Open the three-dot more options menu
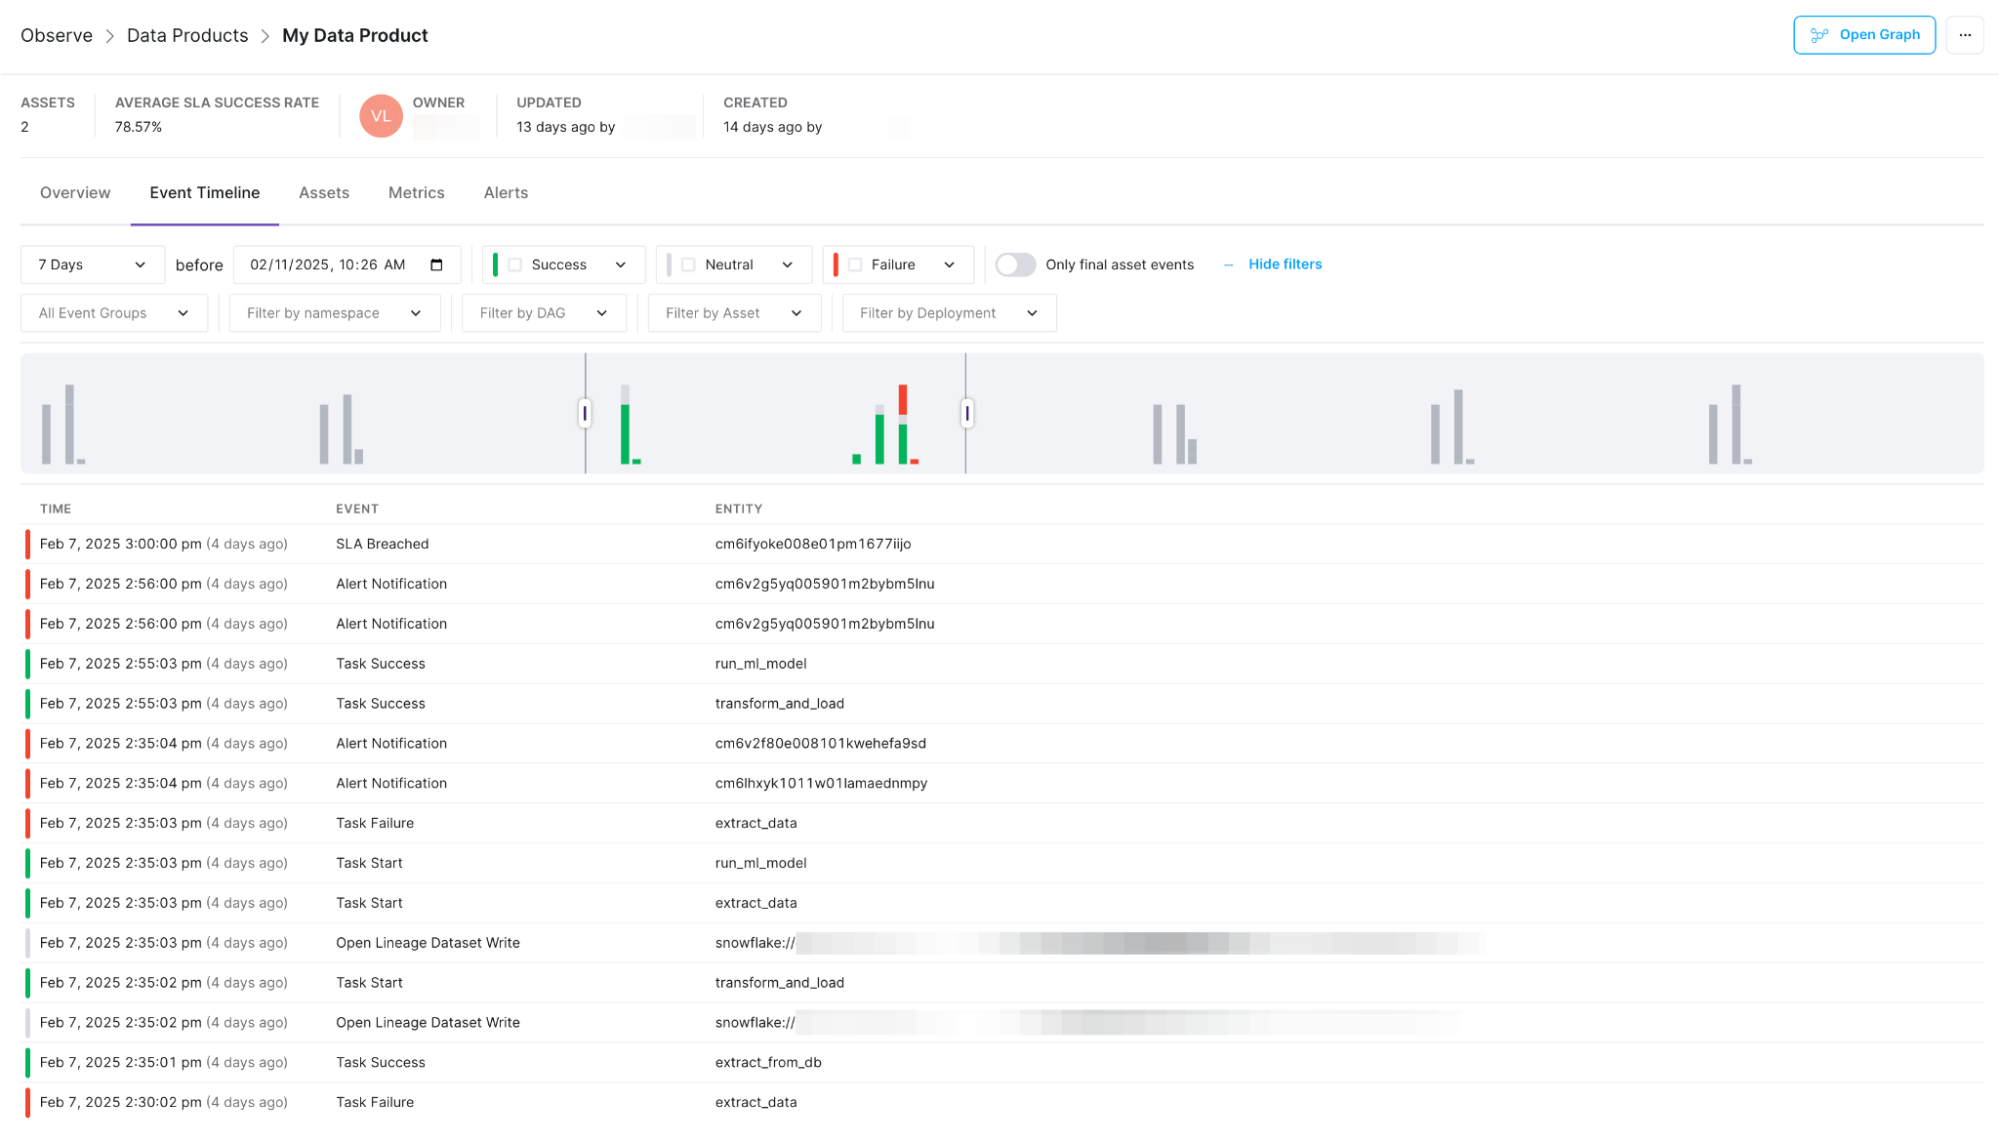 [x=1964, y=35]
